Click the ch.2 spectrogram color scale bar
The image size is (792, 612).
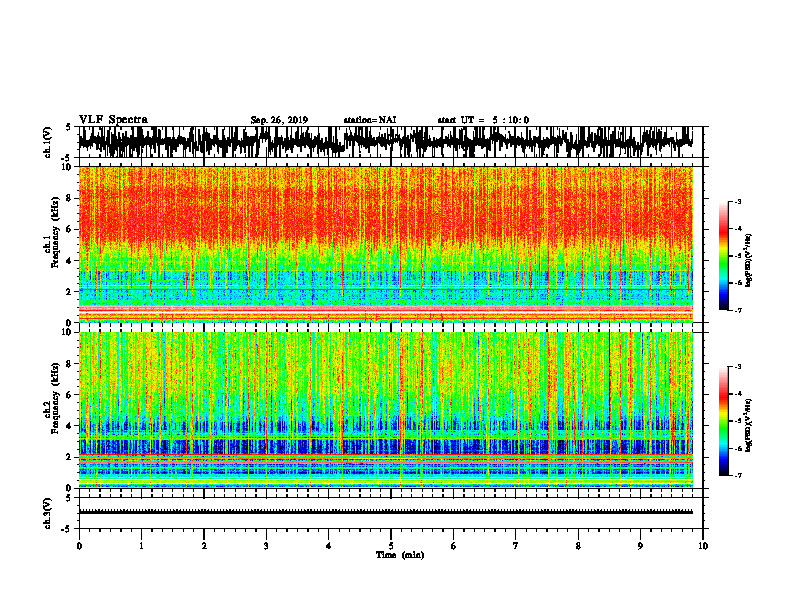tap(723, 421)
